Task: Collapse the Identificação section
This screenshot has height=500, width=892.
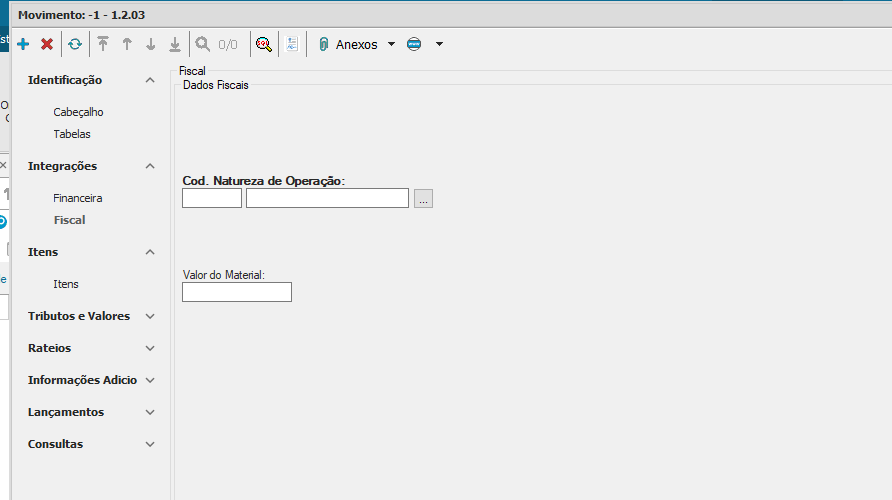Action: tap(150, 80)
